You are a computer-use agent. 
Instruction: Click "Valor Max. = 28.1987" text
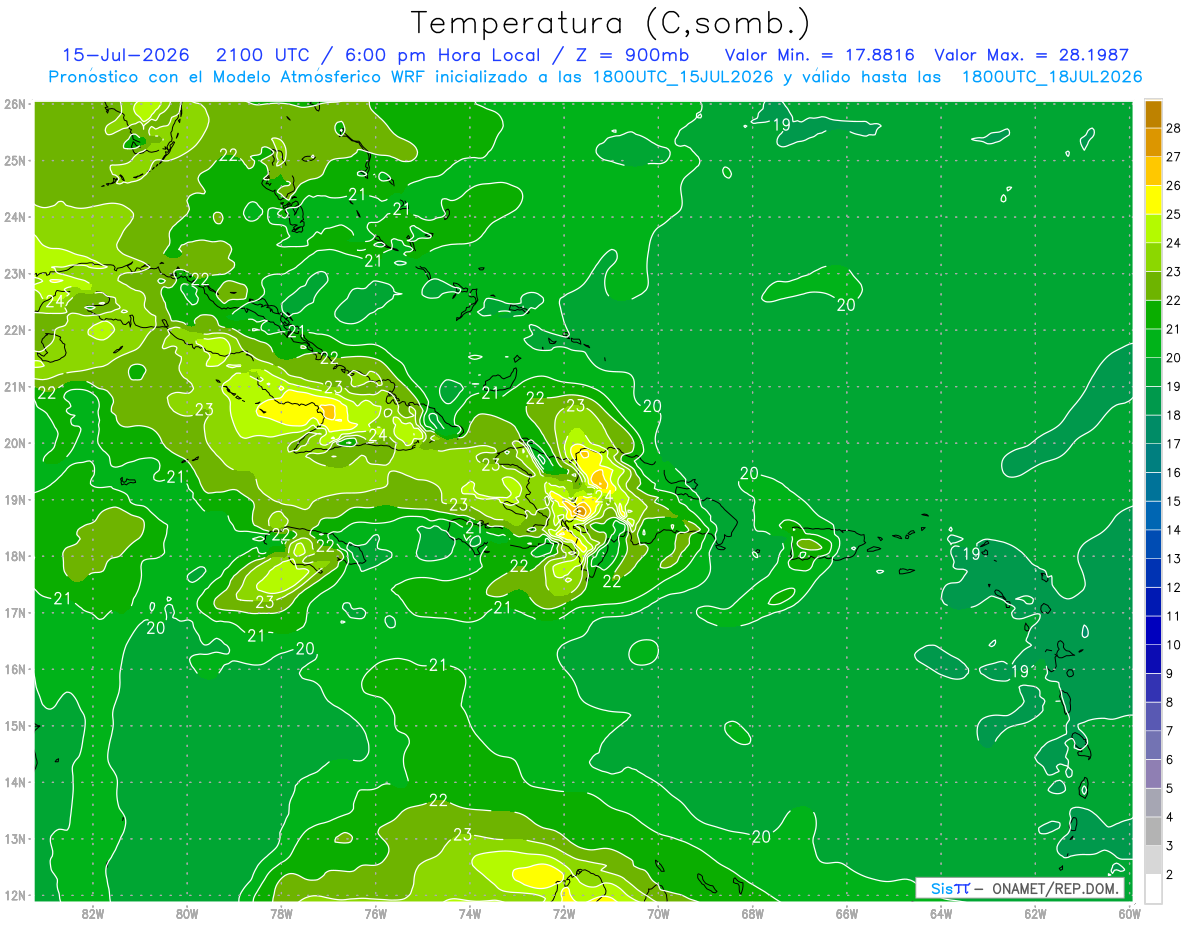pyautogui.click(x=1031, y=55)
